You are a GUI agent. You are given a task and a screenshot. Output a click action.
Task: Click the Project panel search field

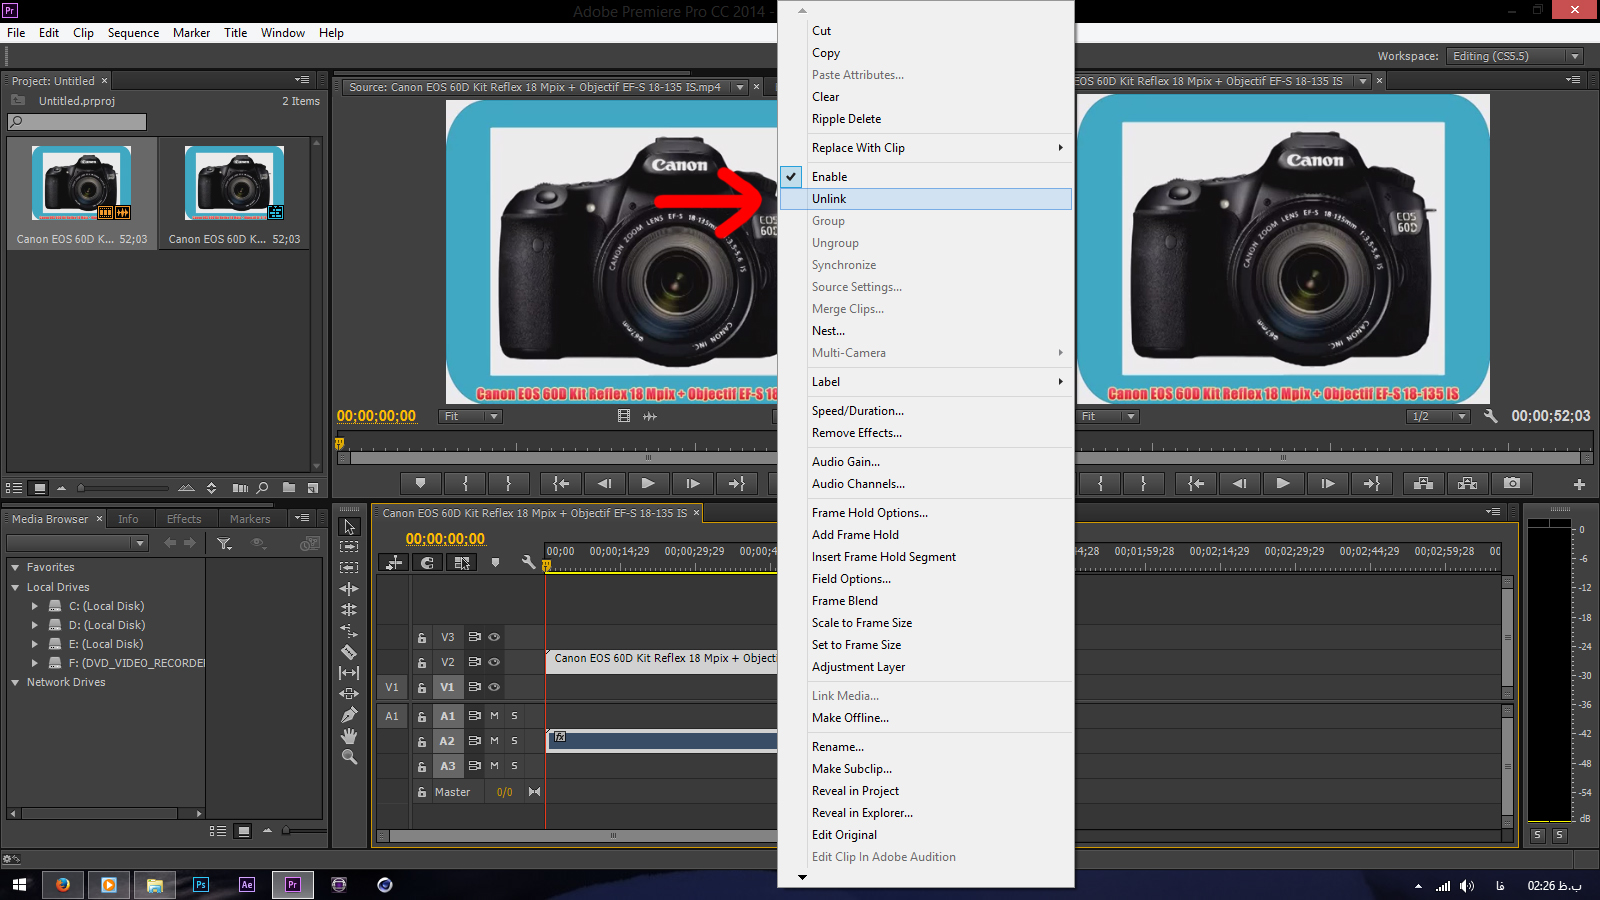[77, 122]
